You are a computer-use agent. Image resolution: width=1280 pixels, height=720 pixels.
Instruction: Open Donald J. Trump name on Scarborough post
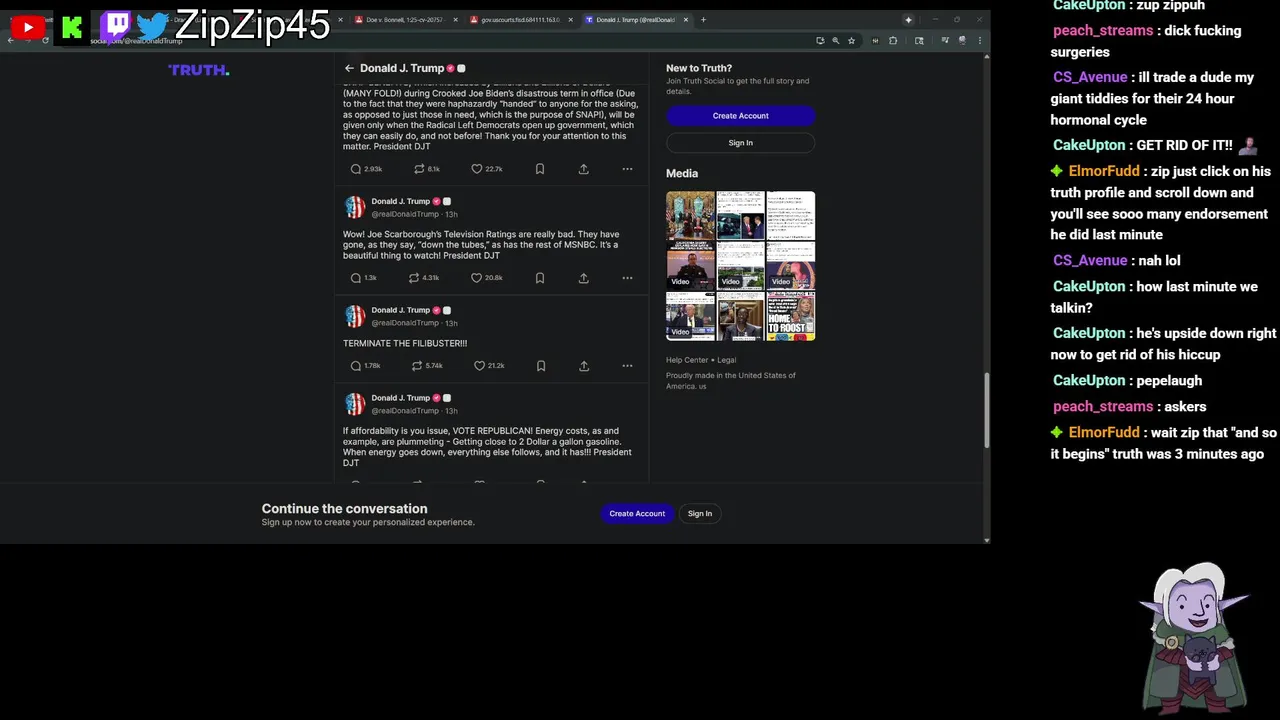tap(400, 201)
